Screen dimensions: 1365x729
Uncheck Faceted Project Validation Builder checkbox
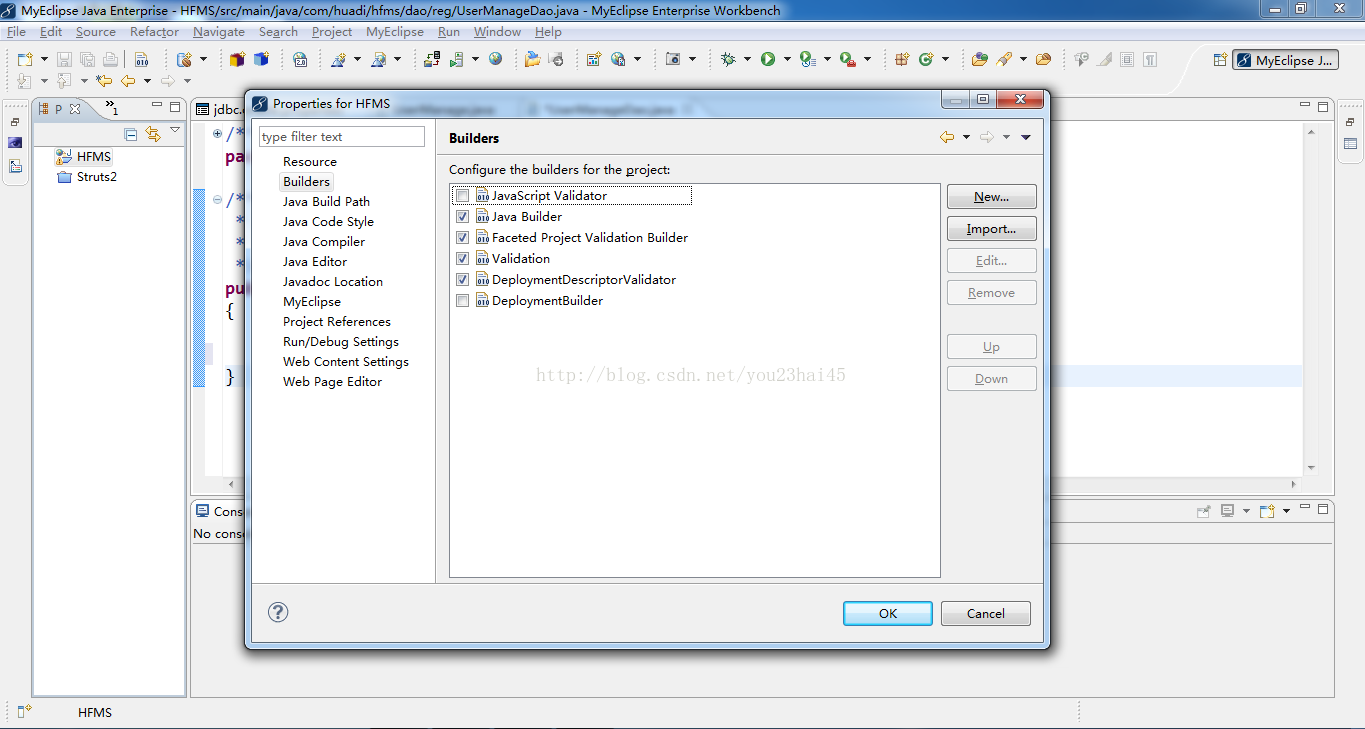[462, 238]
